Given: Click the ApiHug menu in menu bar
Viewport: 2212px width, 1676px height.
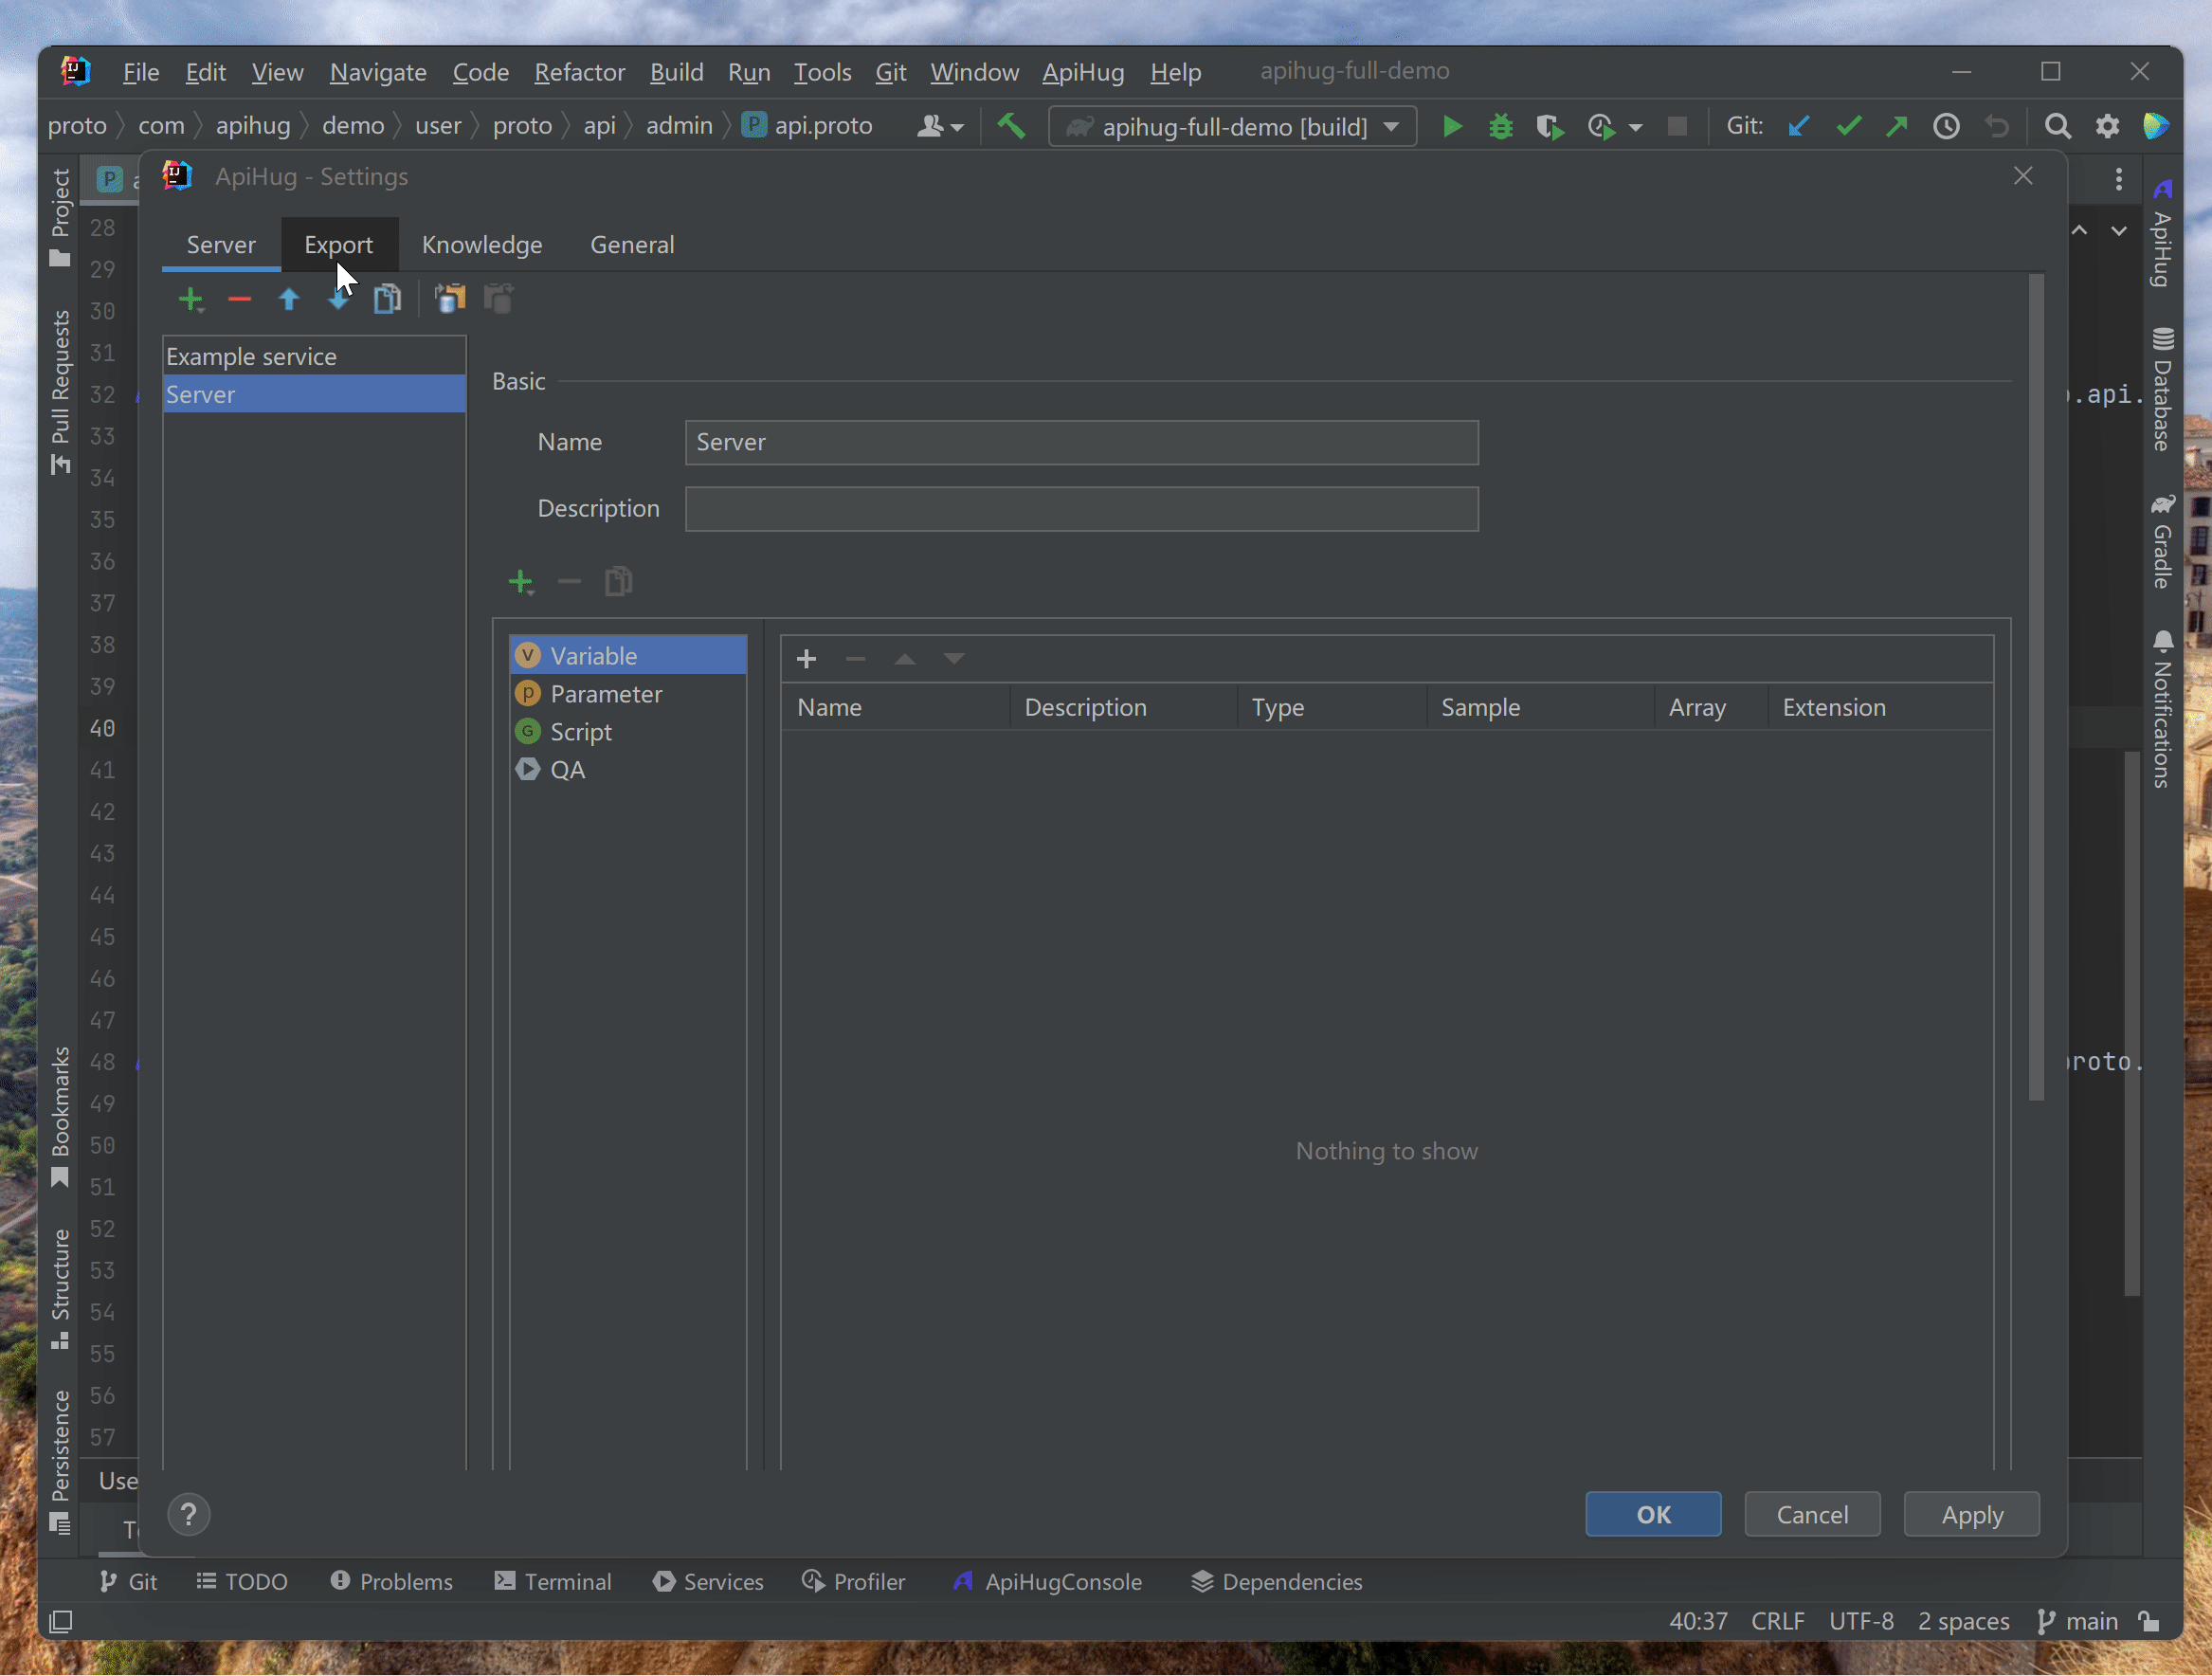Looking at the screenshot, I should (x=1082, y=72).
